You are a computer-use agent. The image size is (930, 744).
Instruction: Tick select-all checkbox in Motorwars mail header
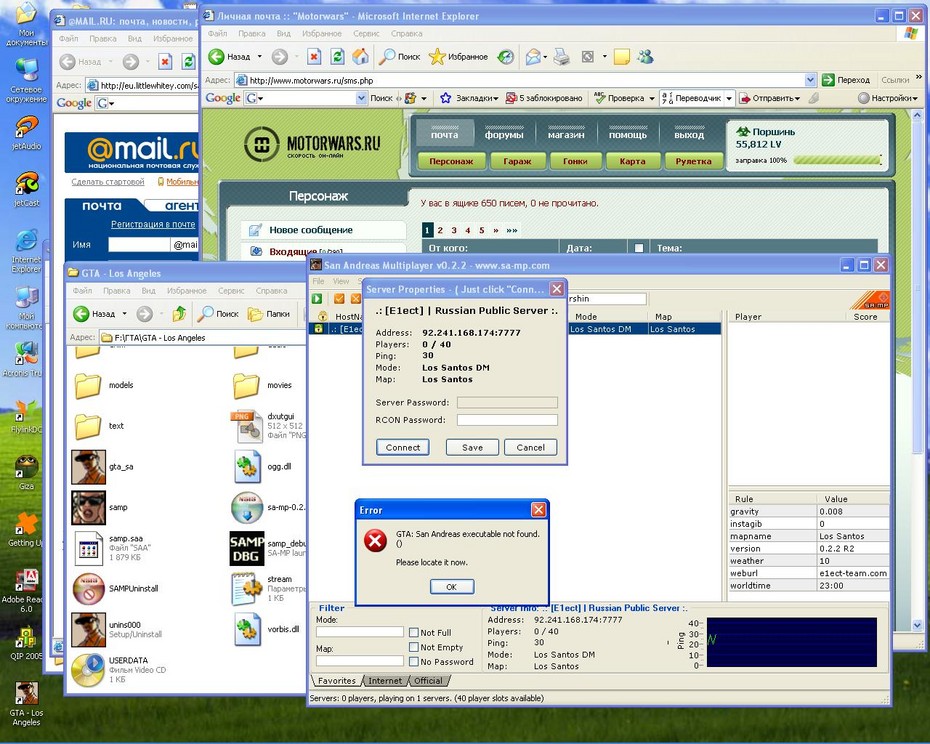coord(639,248)
